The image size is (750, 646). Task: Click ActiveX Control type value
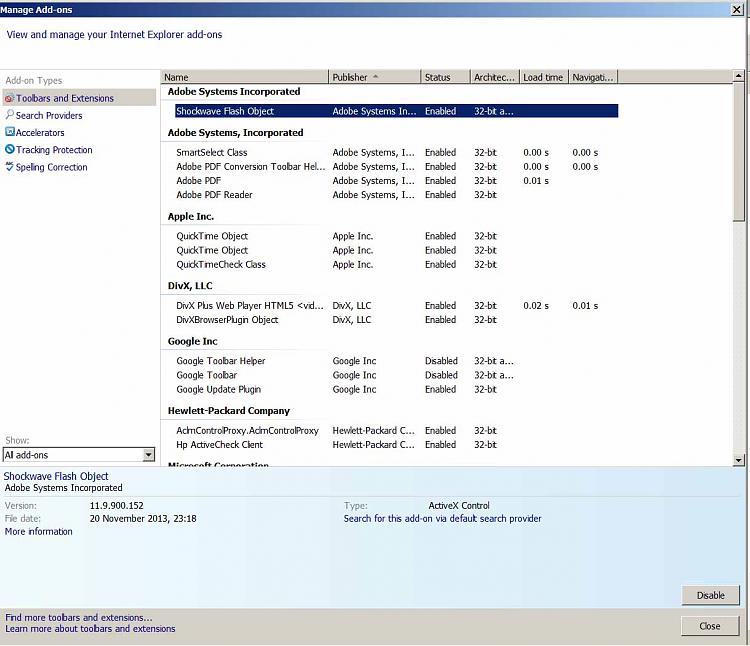(459, 505)
